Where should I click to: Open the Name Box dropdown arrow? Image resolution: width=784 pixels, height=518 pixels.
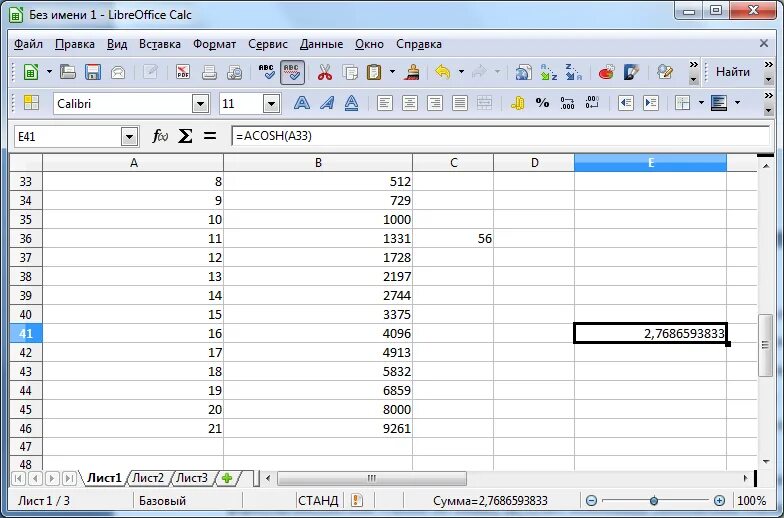click(x=130, y=136)
